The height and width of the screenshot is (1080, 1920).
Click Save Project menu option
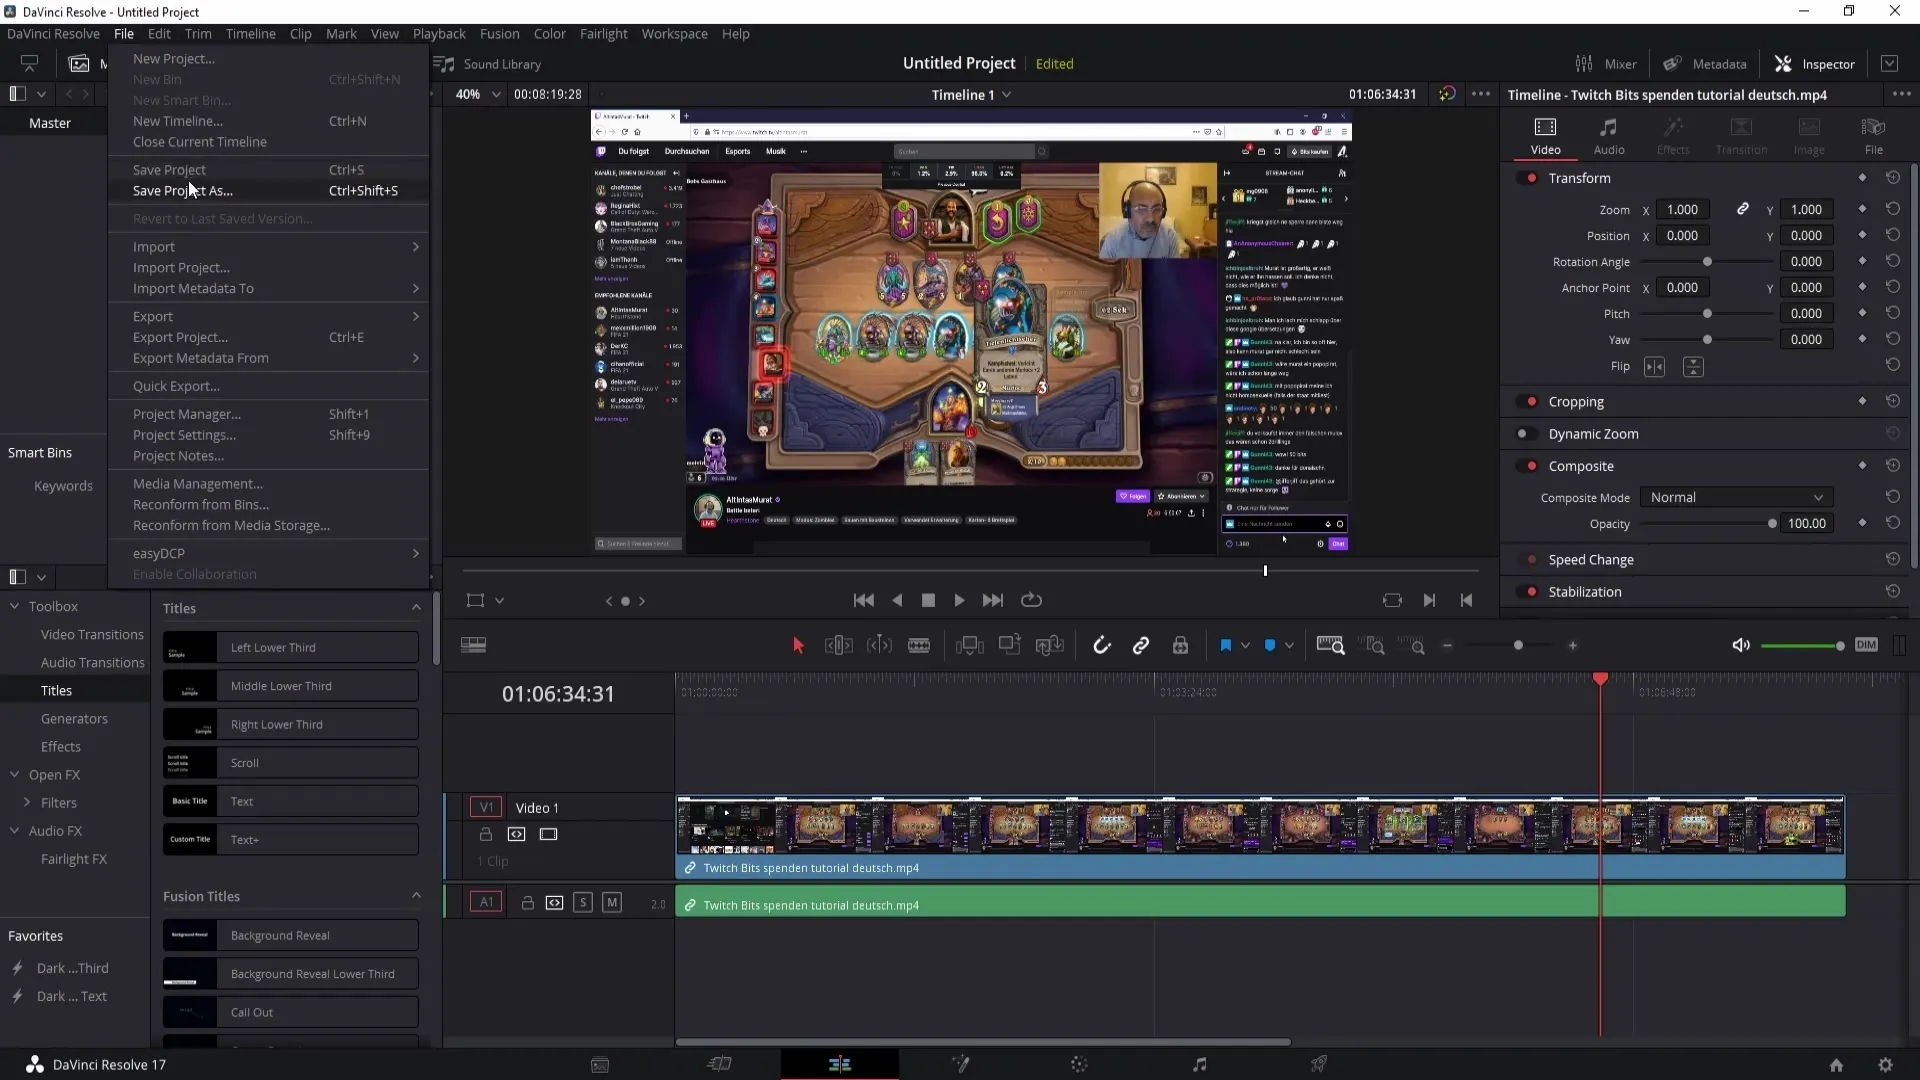[169, 169]
